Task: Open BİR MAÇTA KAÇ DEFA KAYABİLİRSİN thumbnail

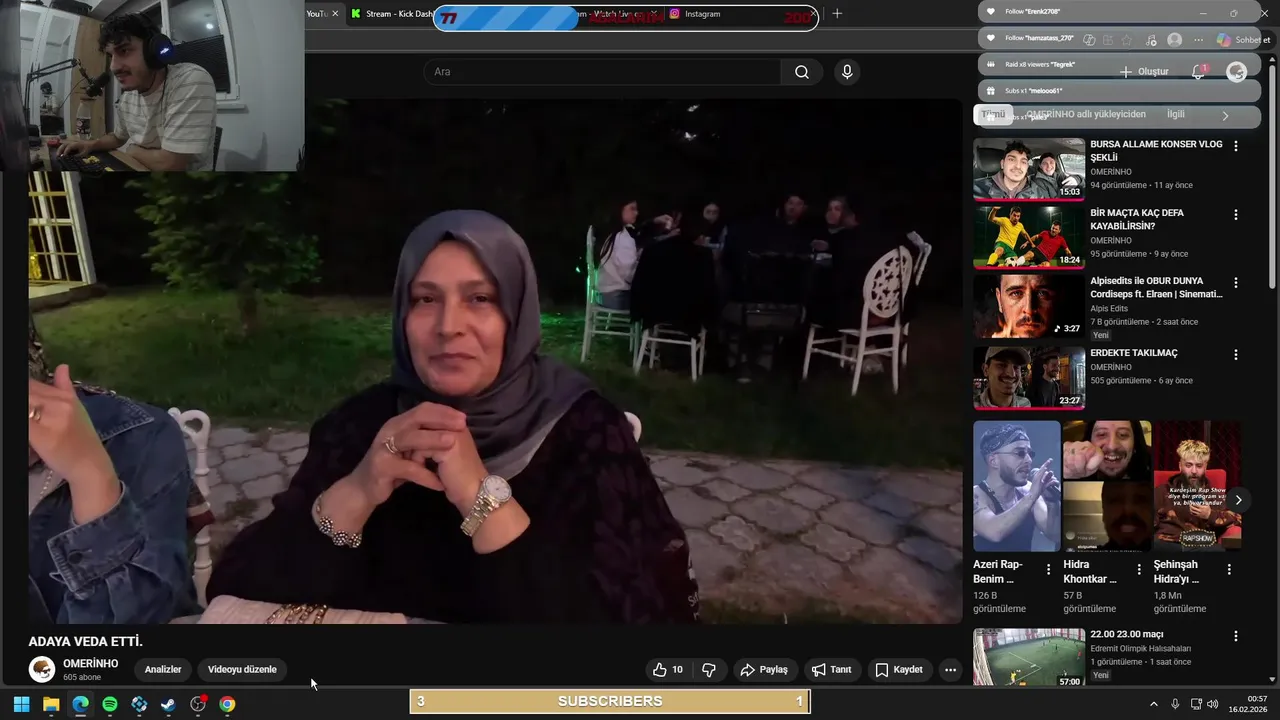Action: point(1029,238)
